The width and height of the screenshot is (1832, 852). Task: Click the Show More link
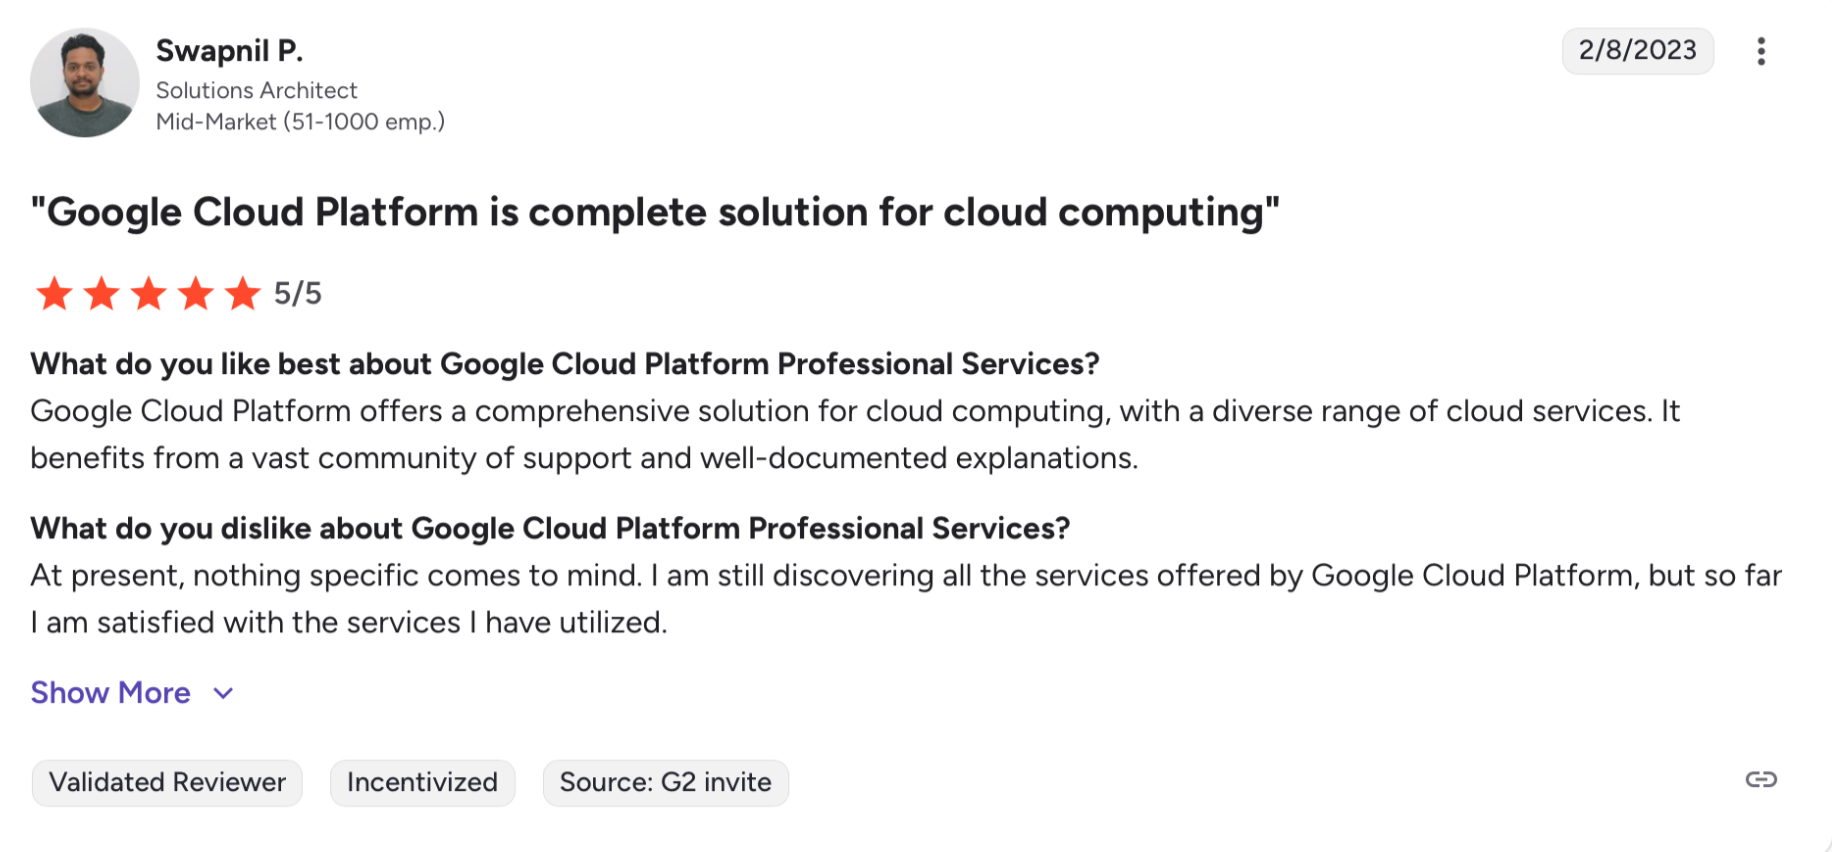pos(110,693)
